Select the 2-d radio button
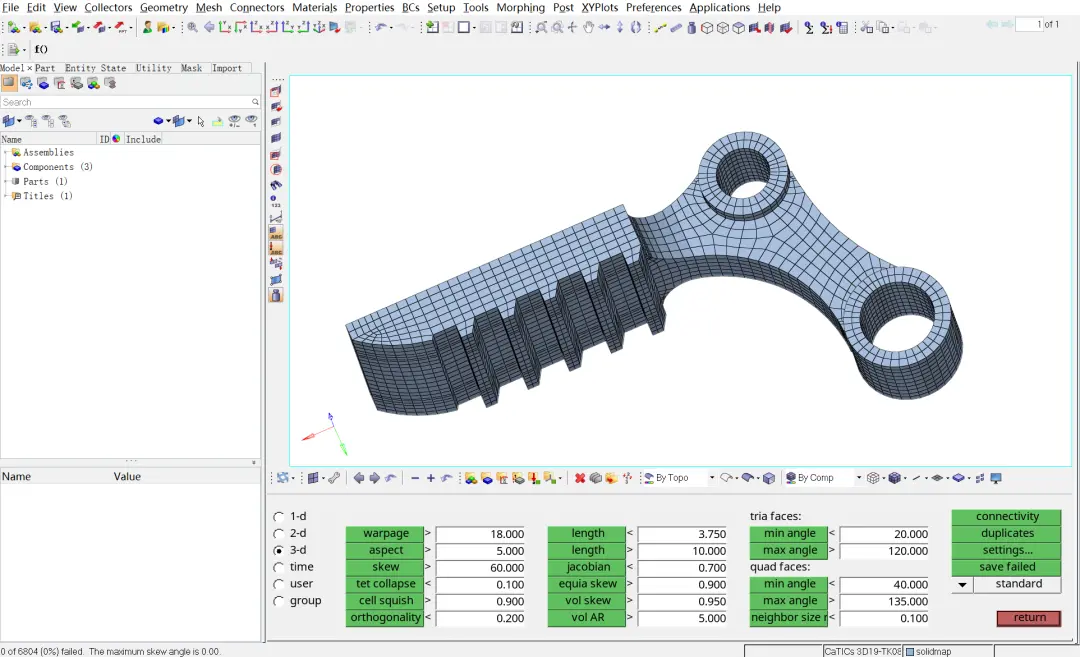The width and height of the screenshot is (1080, 657). [x=278, y=533]
